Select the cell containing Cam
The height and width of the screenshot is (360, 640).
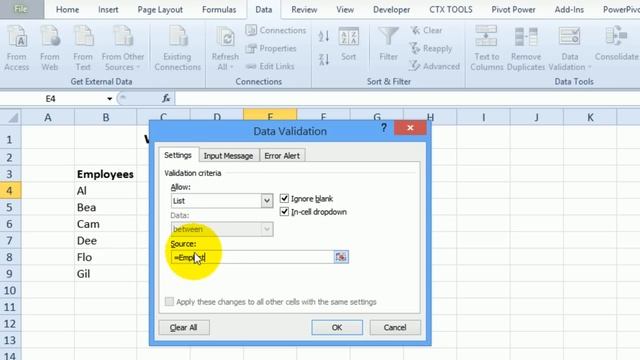tap(105, 224)
